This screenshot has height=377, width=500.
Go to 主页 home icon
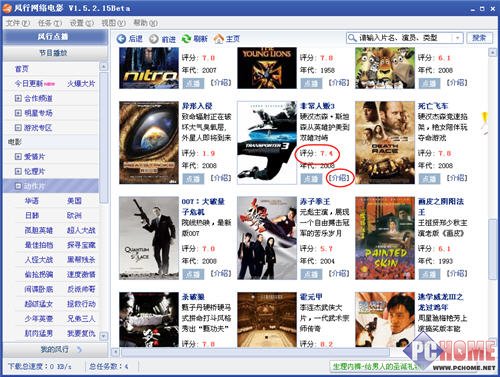(218, 39)
